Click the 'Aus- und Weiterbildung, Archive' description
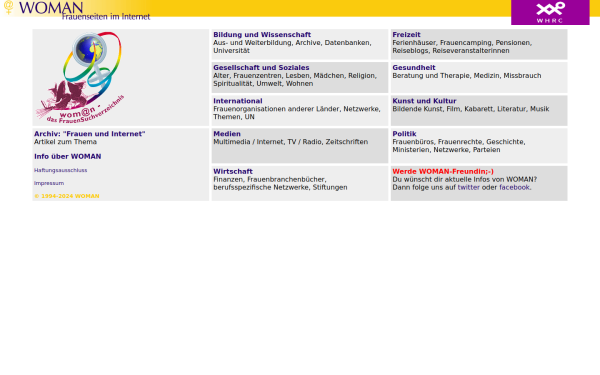 (x=292, y=47)
